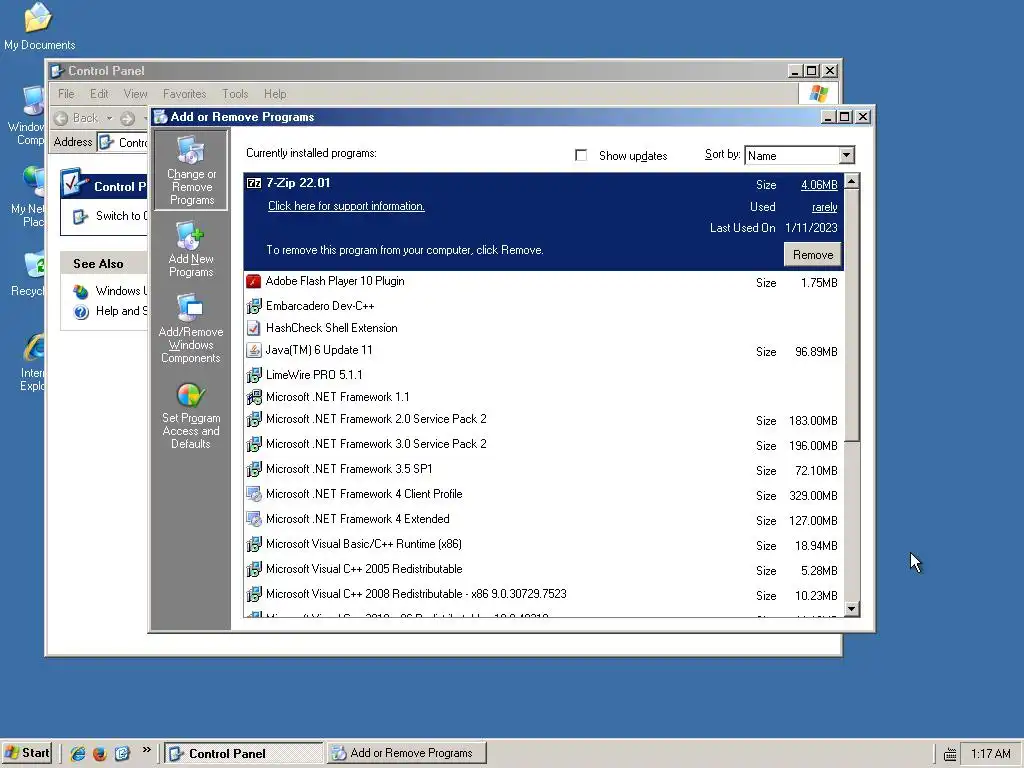Click the third Quick Launch icon
This screenshot has height=768, width=1024.
coord(121,753)
